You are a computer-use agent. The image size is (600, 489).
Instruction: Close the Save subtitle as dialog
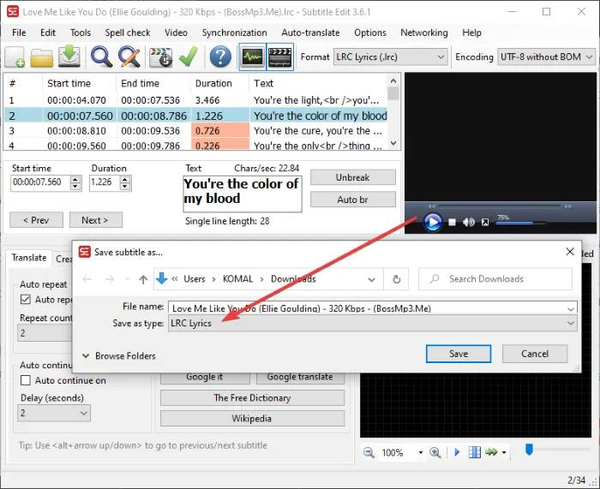point(570,251)
